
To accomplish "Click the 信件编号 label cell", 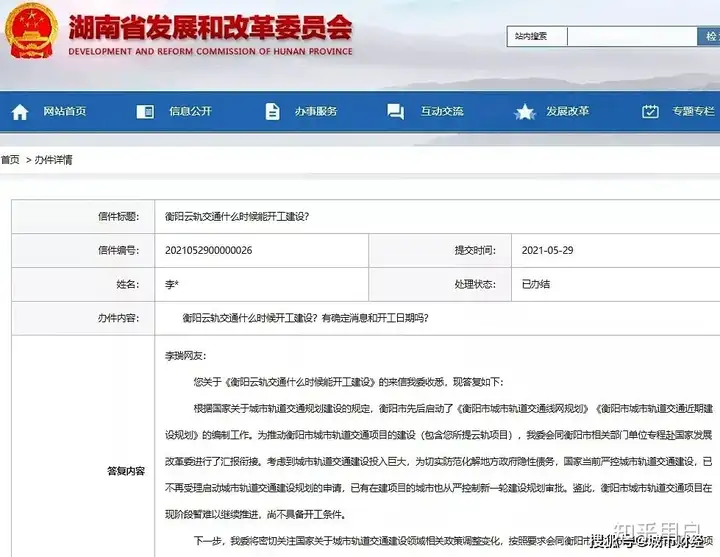I will 83,250.
